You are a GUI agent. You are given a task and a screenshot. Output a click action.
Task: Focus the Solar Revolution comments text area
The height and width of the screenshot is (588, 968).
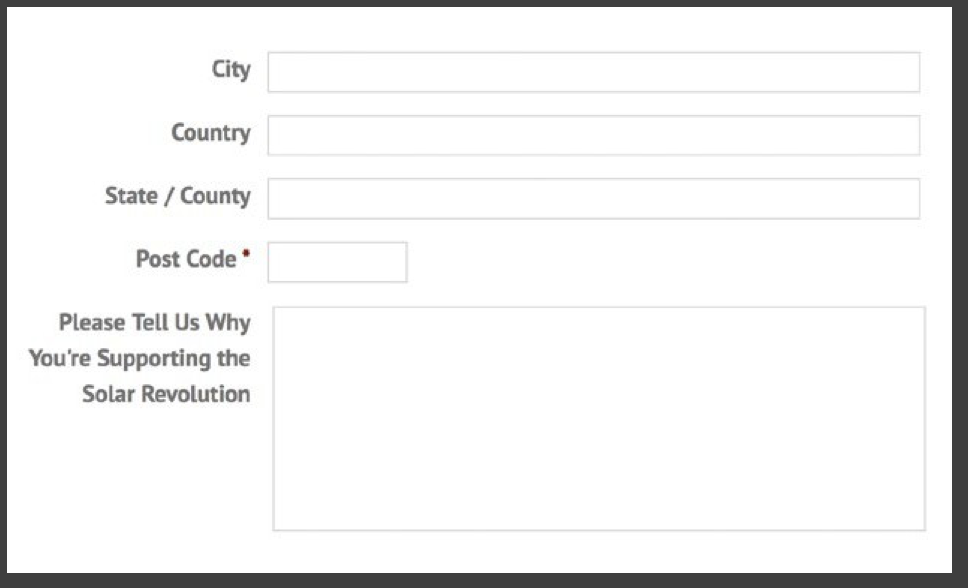click(598, 418)
